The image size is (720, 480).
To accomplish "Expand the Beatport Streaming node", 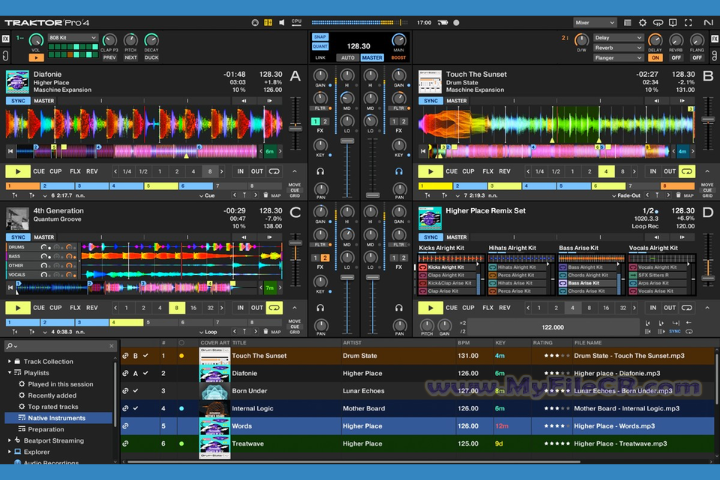I will tap(9, 440).
